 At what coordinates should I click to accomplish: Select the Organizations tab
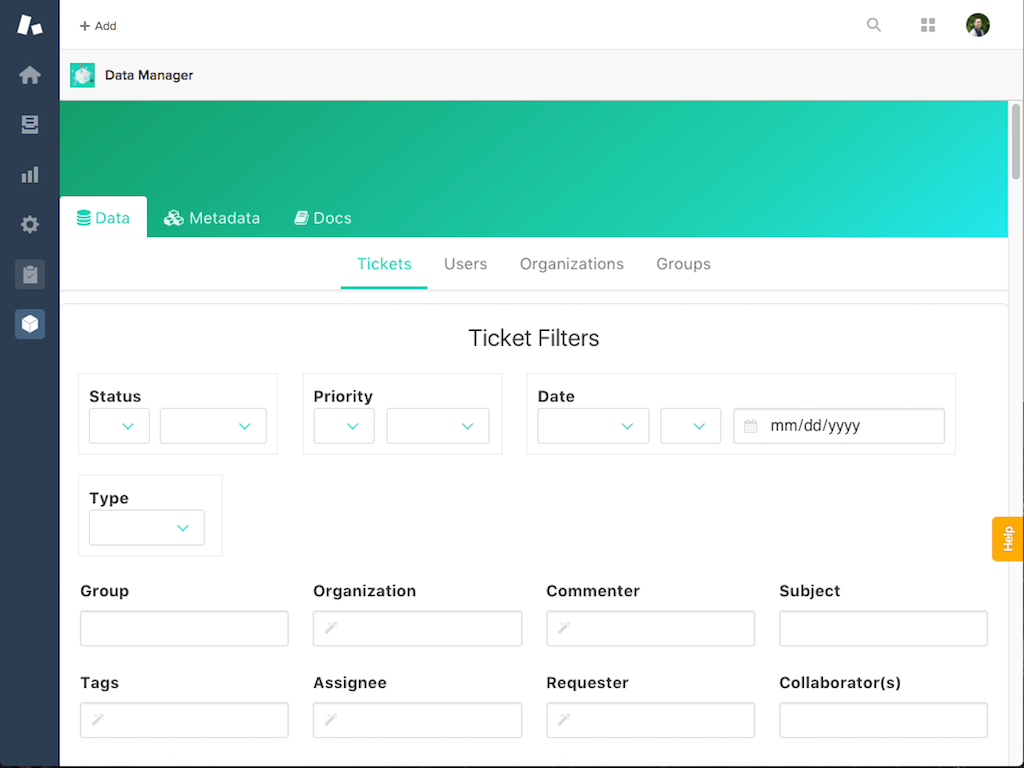point(572,264)
